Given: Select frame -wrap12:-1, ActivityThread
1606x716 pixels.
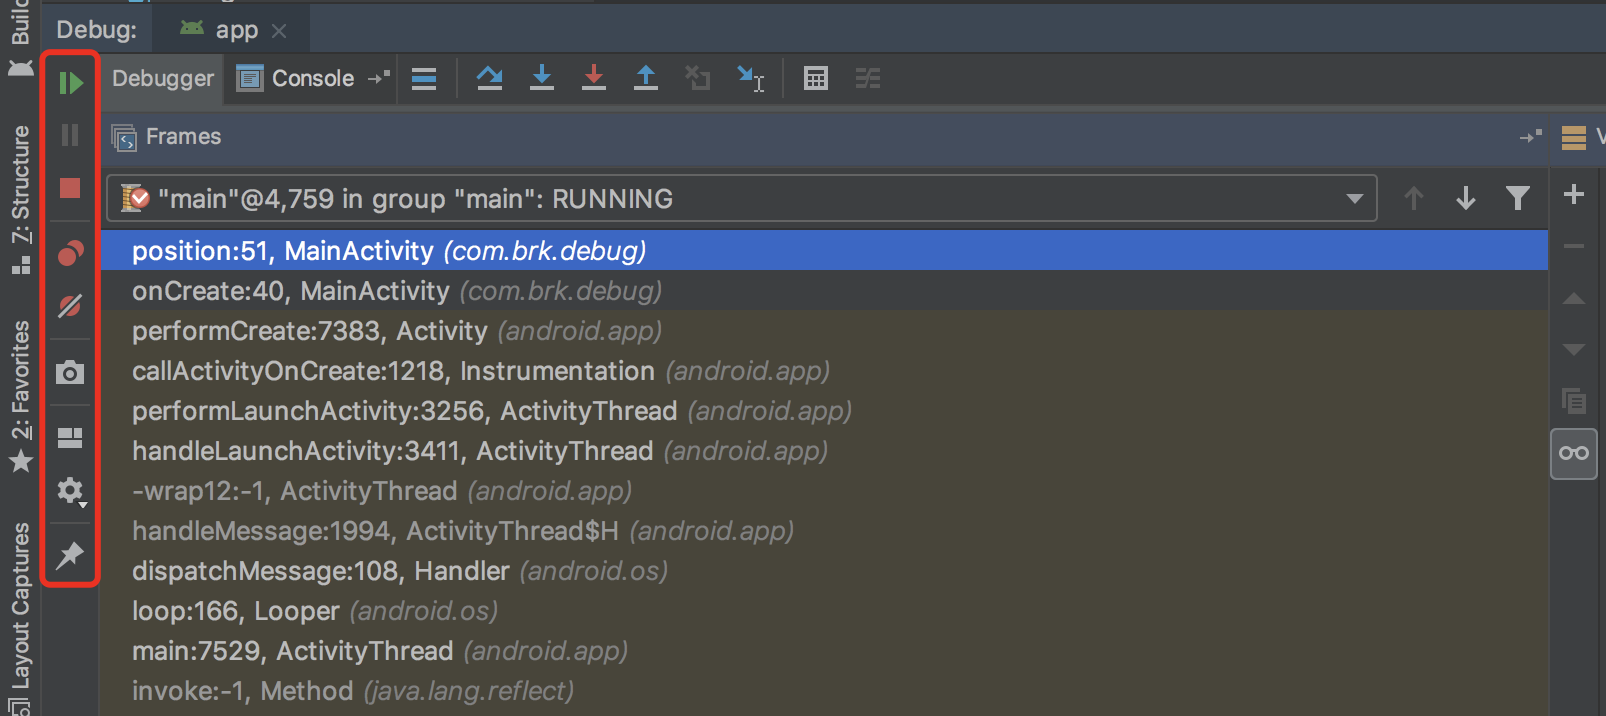Looking at the screenshot, I should [825, 491].
